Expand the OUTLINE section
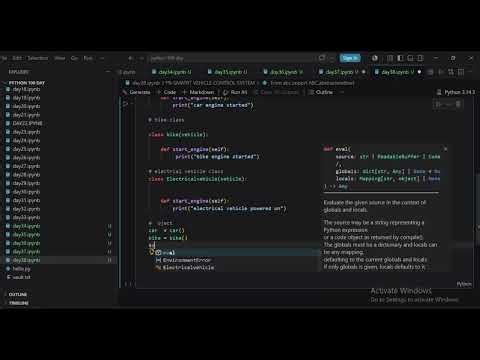Image resolution: width=480 pixels, height=360 pixels. coord(18,295)
